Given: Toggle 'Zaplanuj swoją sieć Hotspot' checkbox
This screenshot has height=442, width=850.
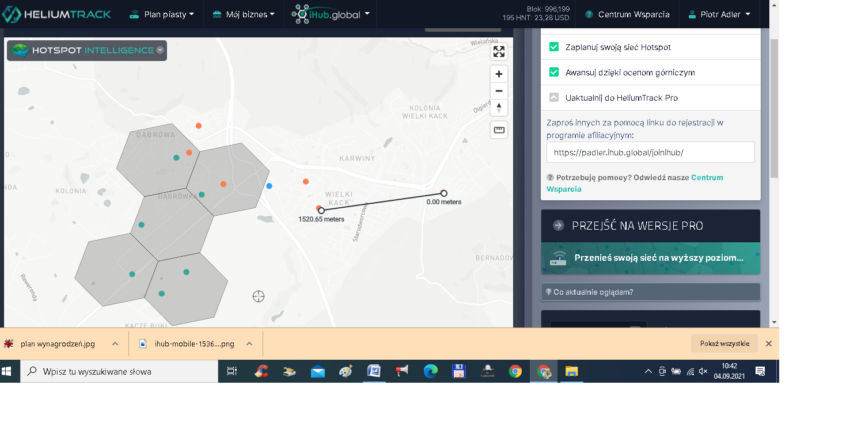Looking at the screenshot, I should point(554,47).
